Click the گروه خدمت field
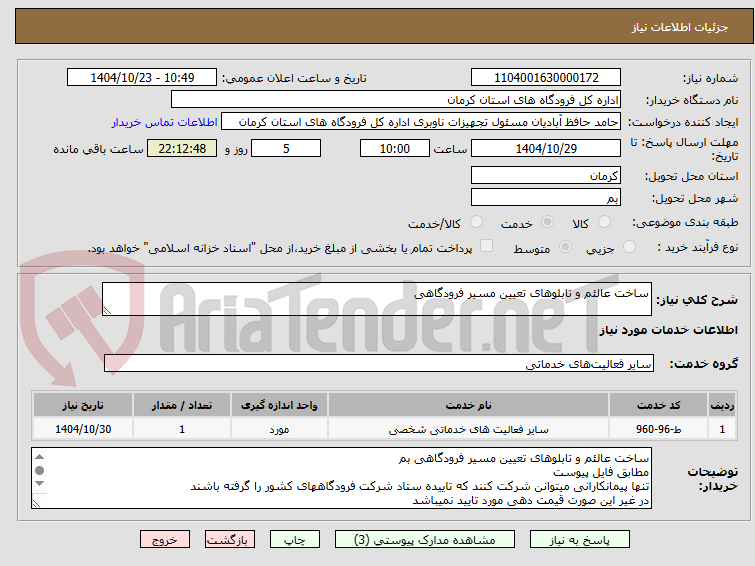This screenshot has width=755, height=566. [378, 363]
